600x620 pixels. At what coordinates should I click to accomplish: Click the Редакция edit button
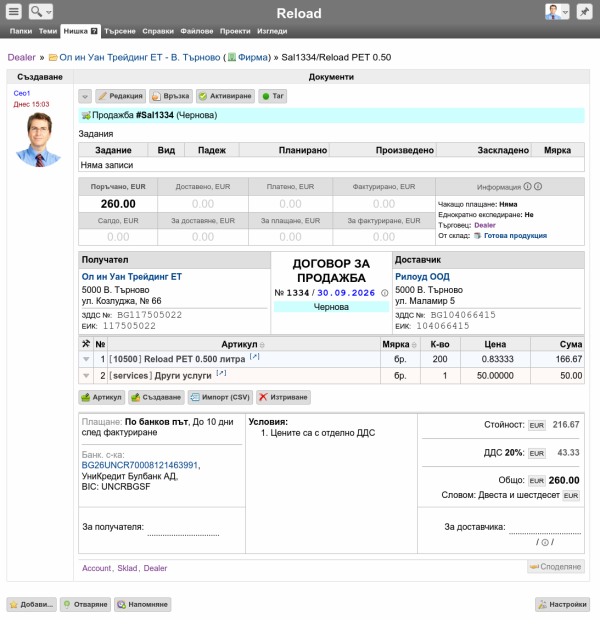(x=120, y=96)
